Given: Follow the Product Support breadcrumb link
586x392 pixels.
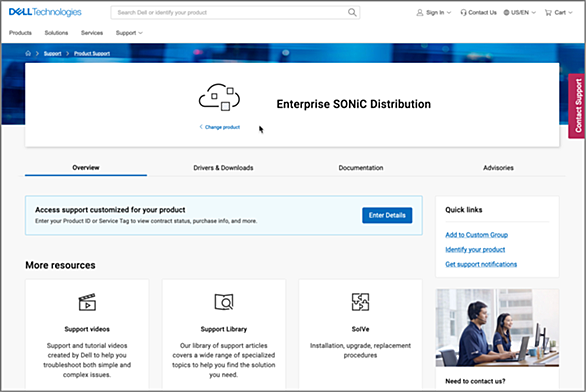Looking at the screenshot, I should pyautogui.click(x=92, y=53).
